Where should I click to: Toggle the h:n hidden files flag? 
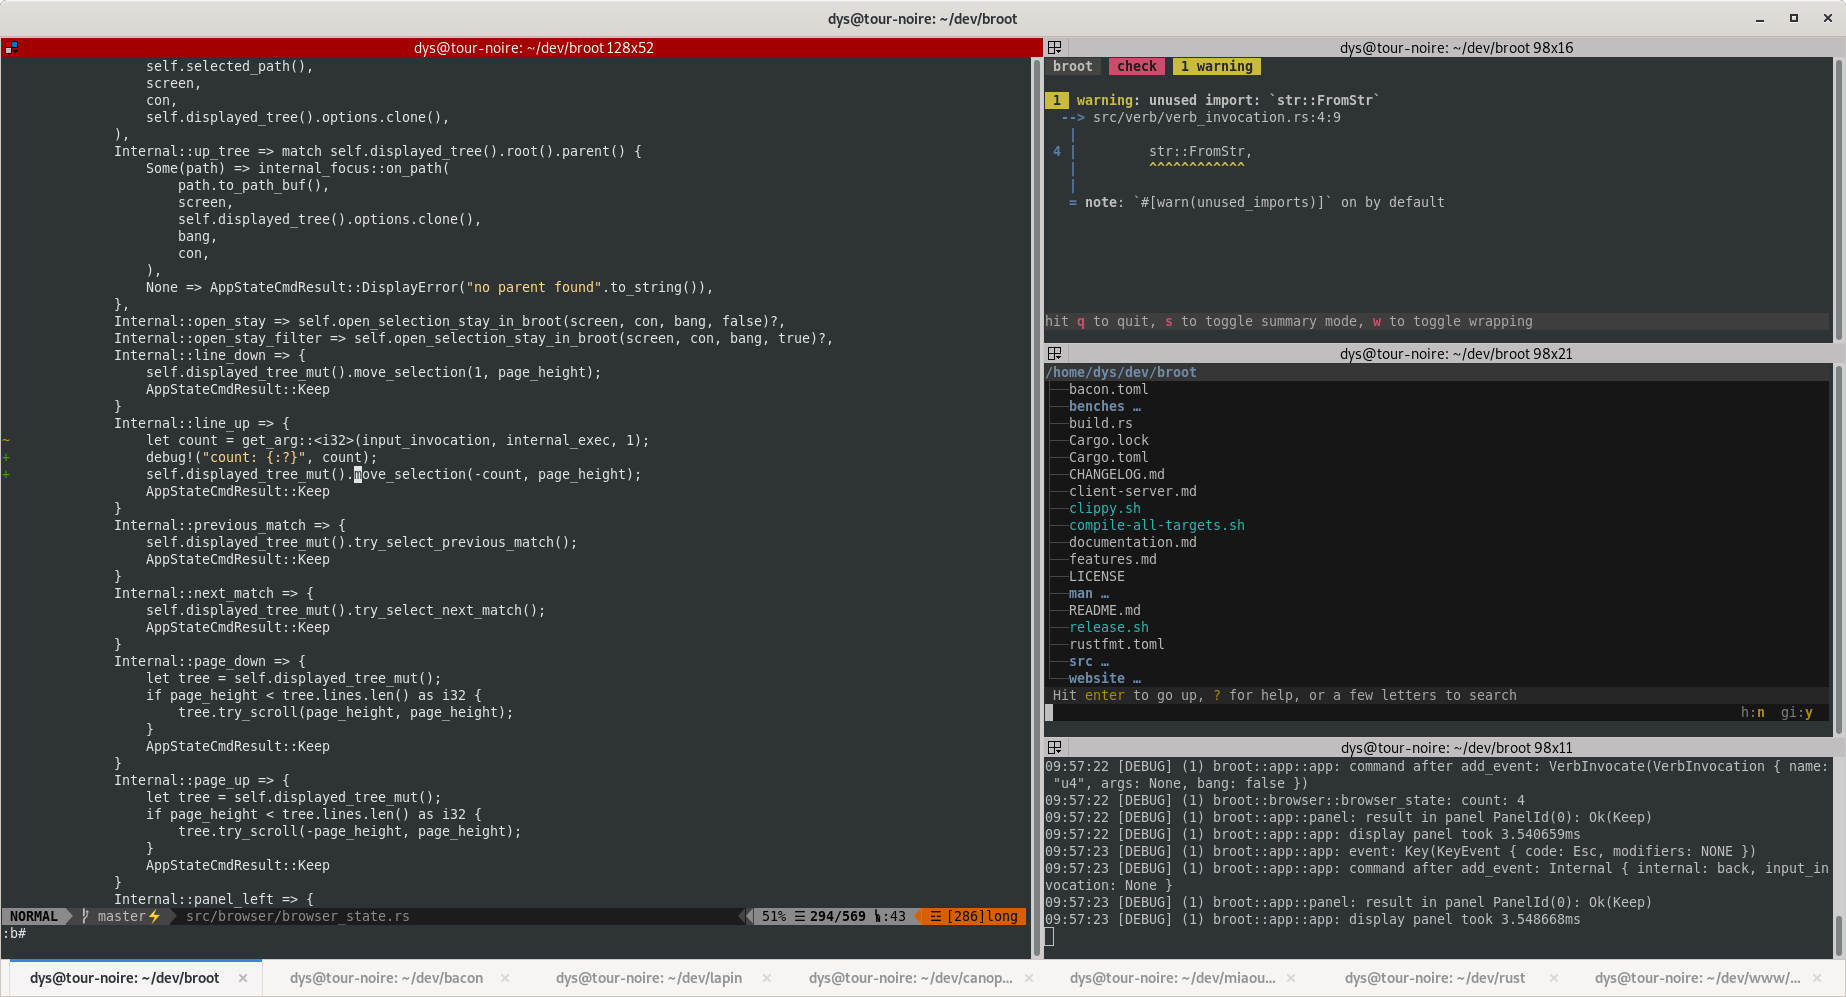pos(1753,712)
